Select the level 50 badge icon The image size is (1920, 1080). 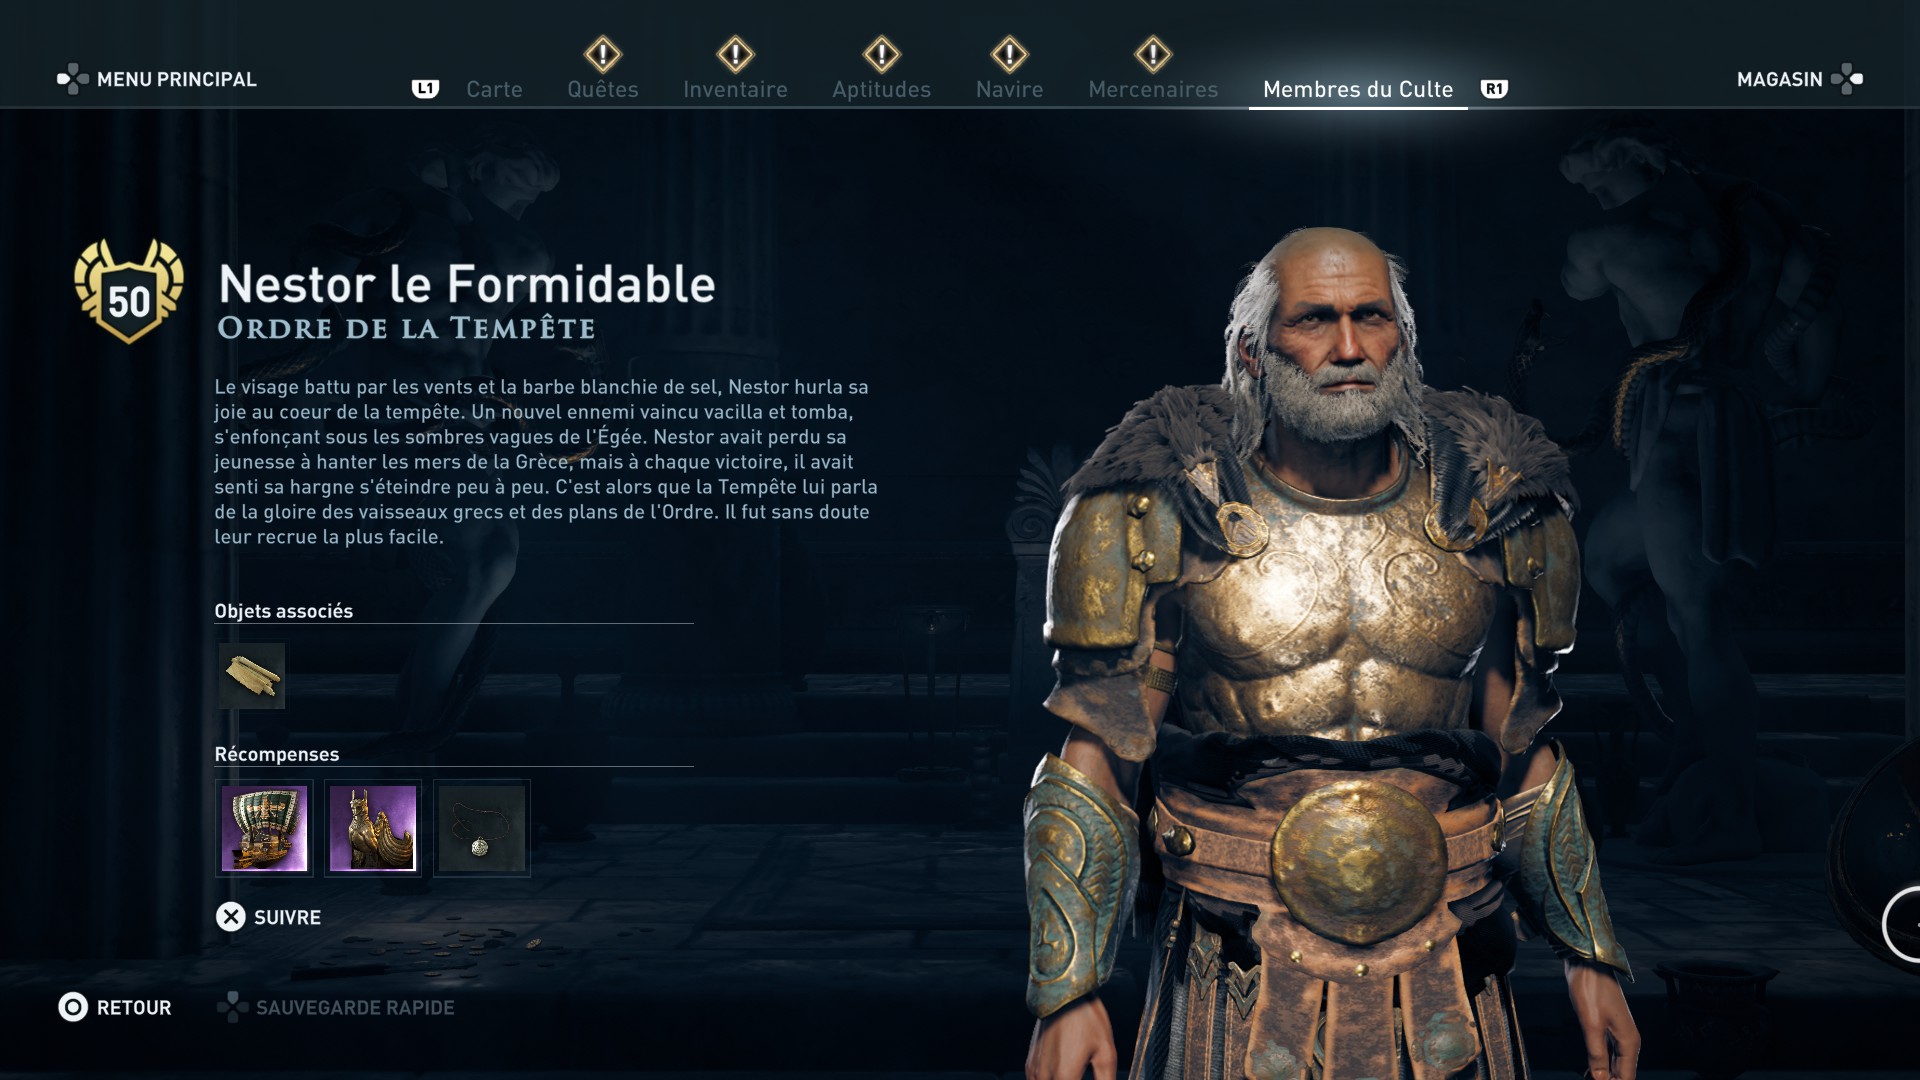[x=129, y=292]
